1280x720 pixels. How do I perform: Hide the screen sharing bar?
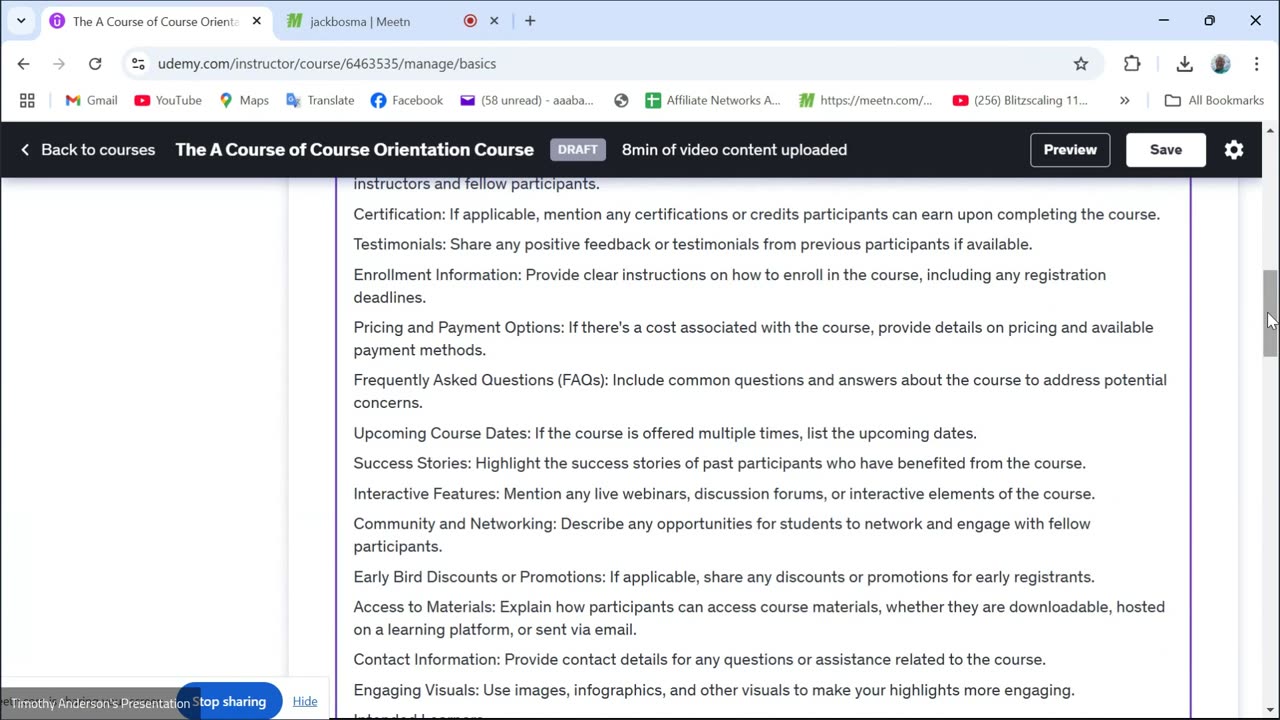pos(305,701)
